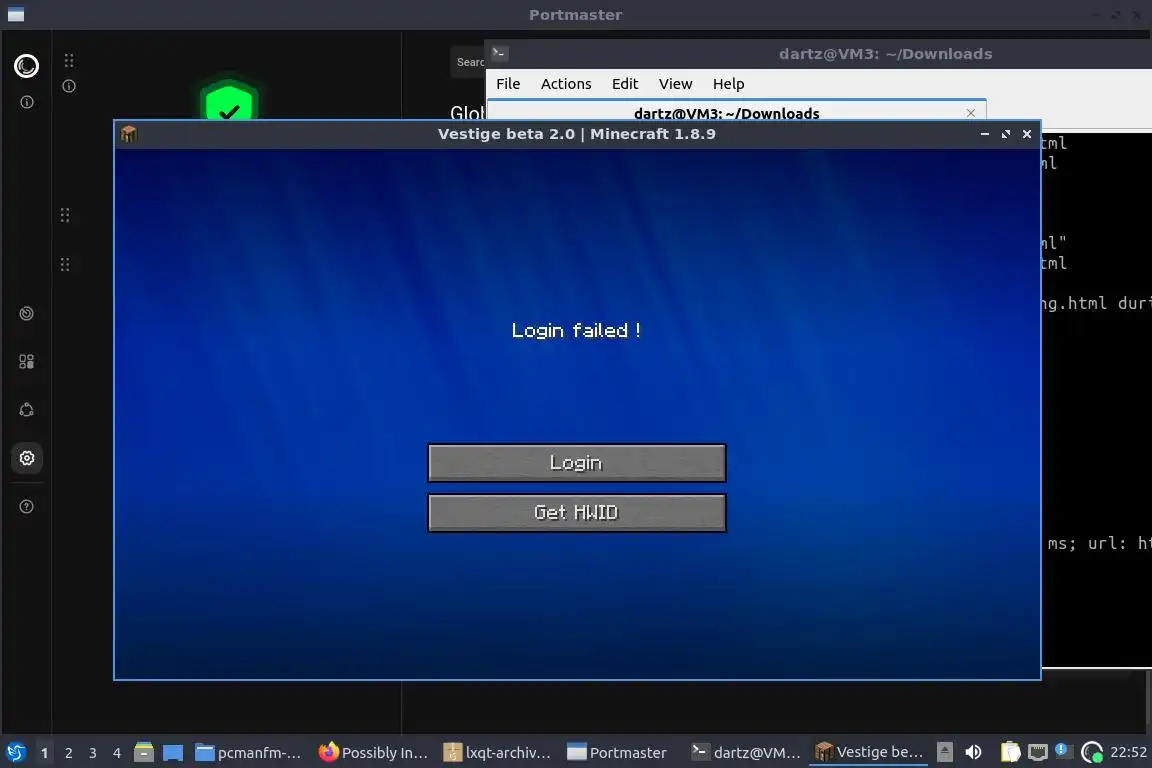Open Portmaster settings gear icon

[27, 458]
